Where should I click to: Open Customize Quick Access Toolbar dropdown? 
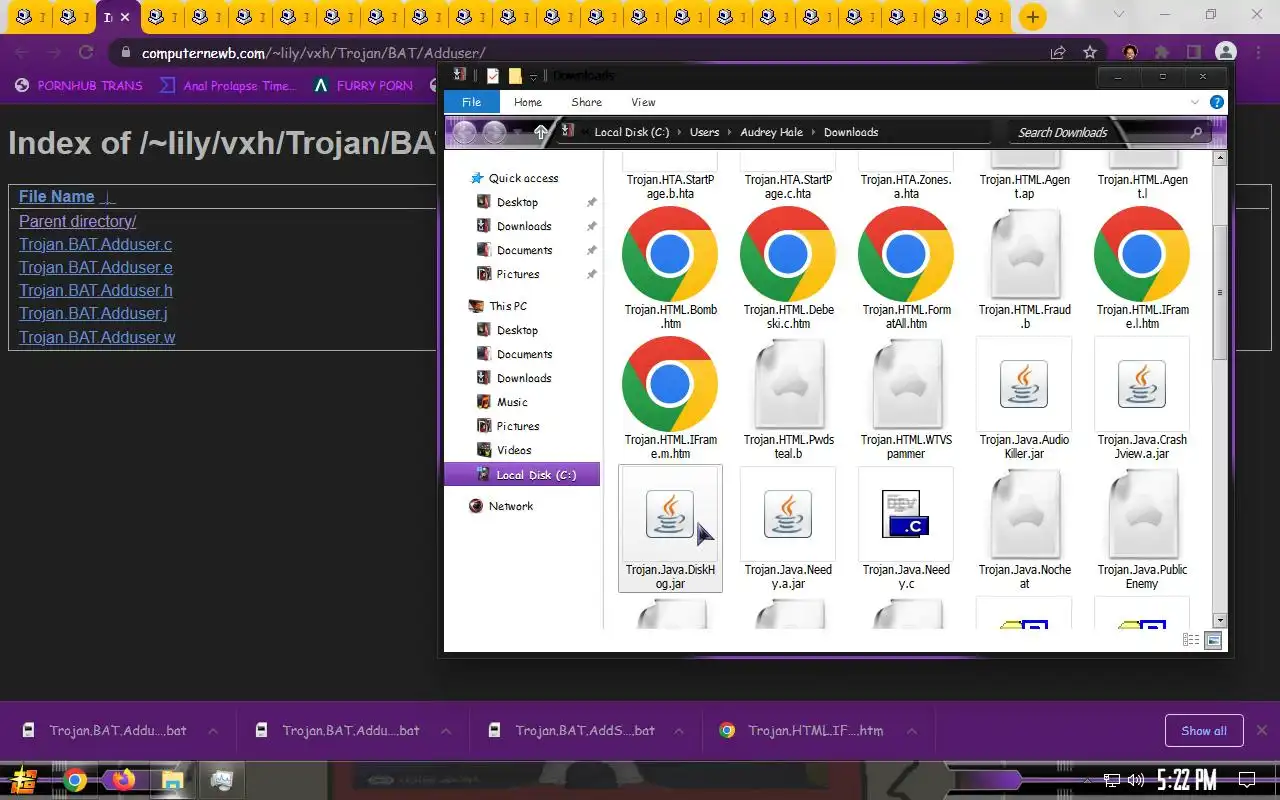(x=534, y=77)
